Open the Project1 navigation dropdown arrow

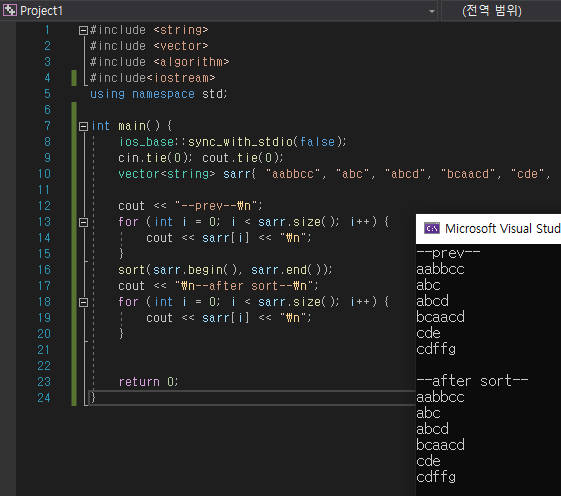coord(432,11)
